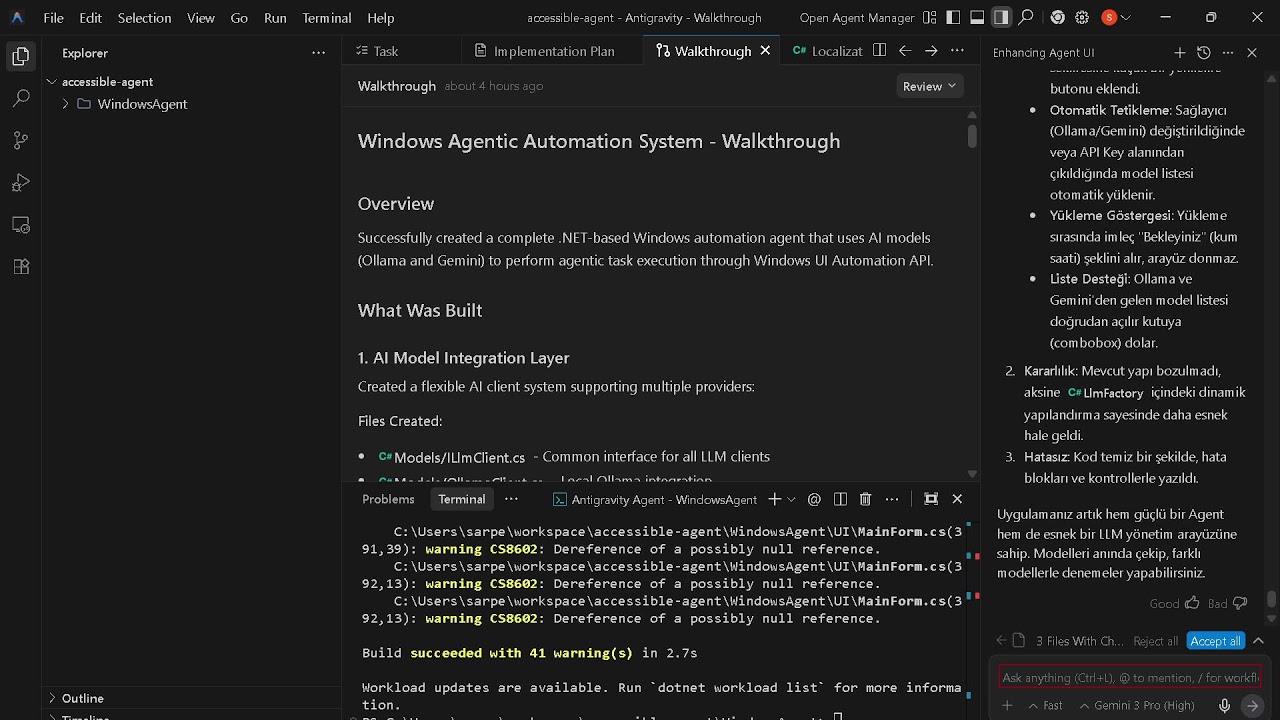The width and height of the screenshot is (1280, 720).
Task: Maximize the terminal panel size
Action: [931, 499]
